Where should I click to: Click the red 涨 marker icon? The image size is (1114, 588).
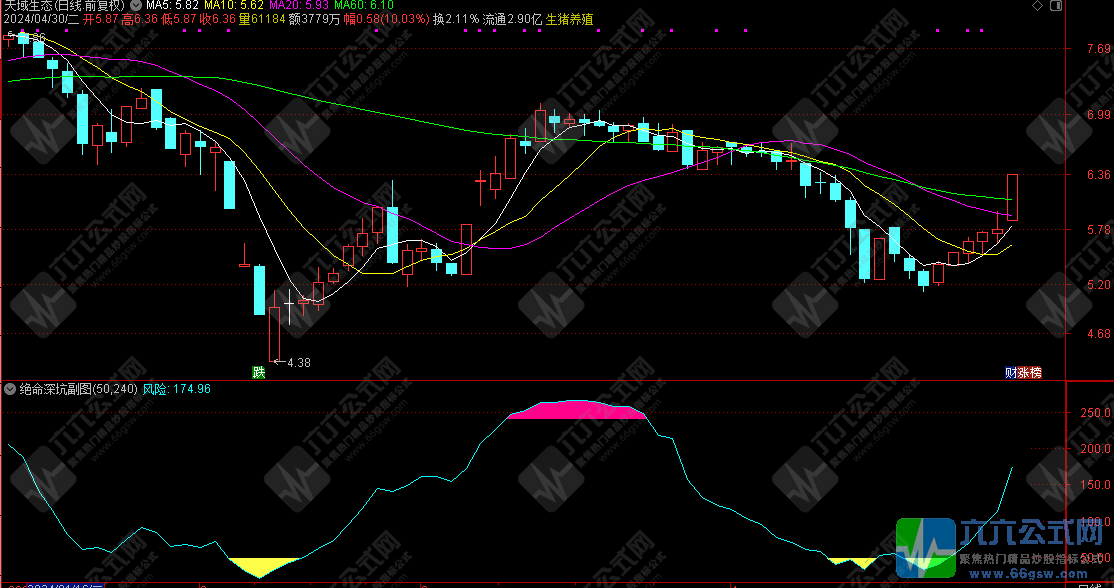point(1023,372)
